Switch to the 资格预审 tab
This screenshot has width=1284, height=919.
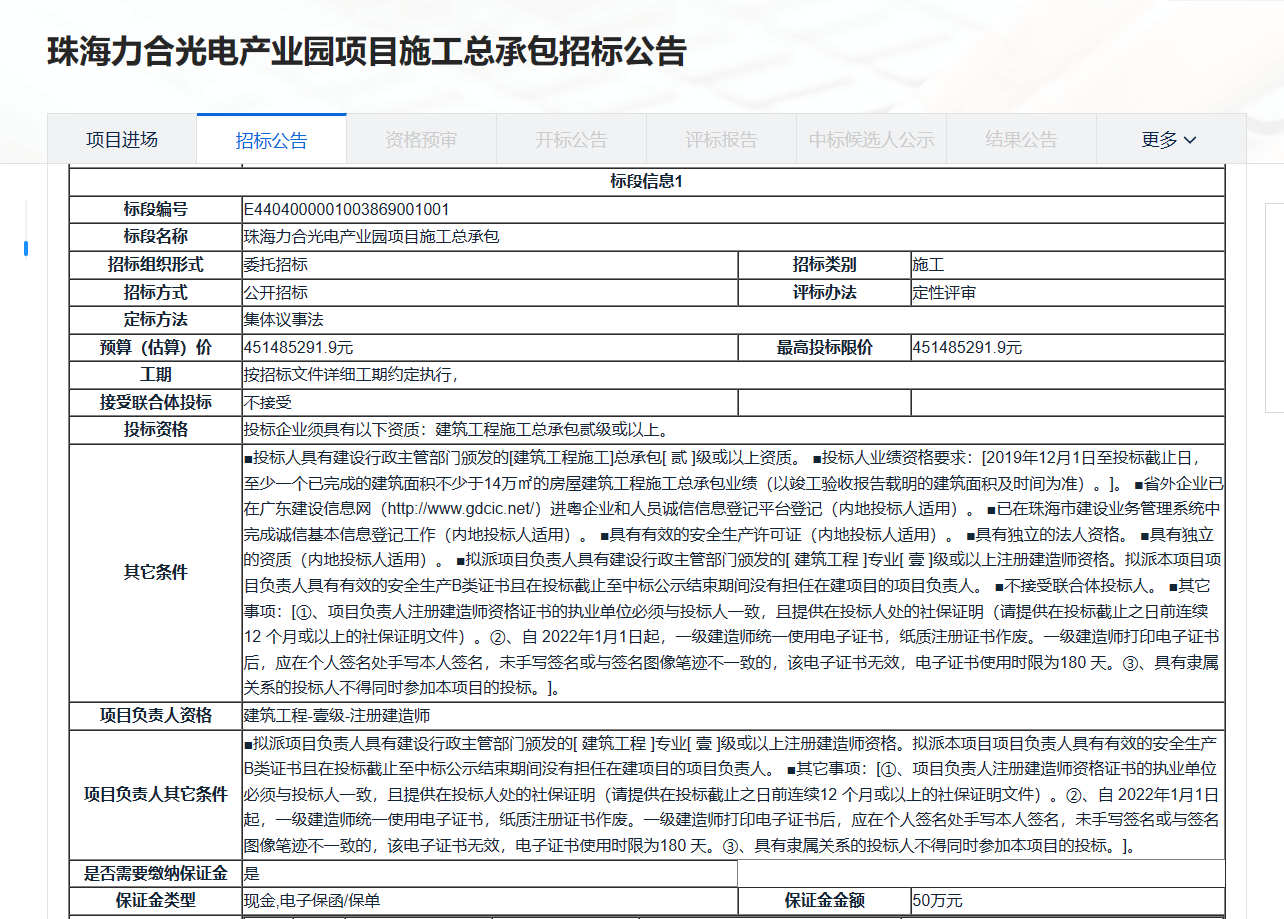421,140
